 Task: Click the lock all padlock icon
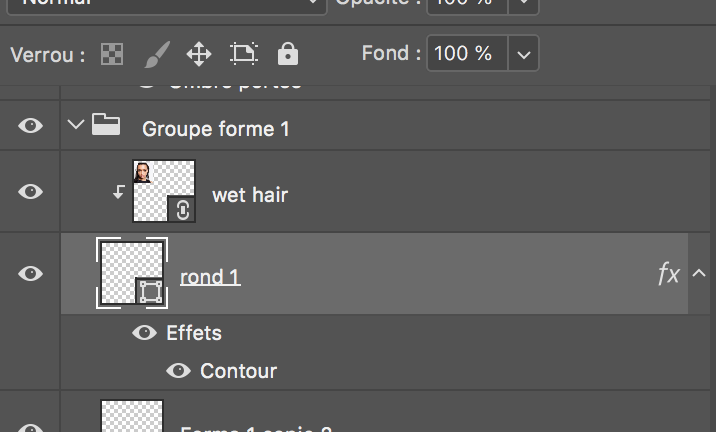point(287,54)
